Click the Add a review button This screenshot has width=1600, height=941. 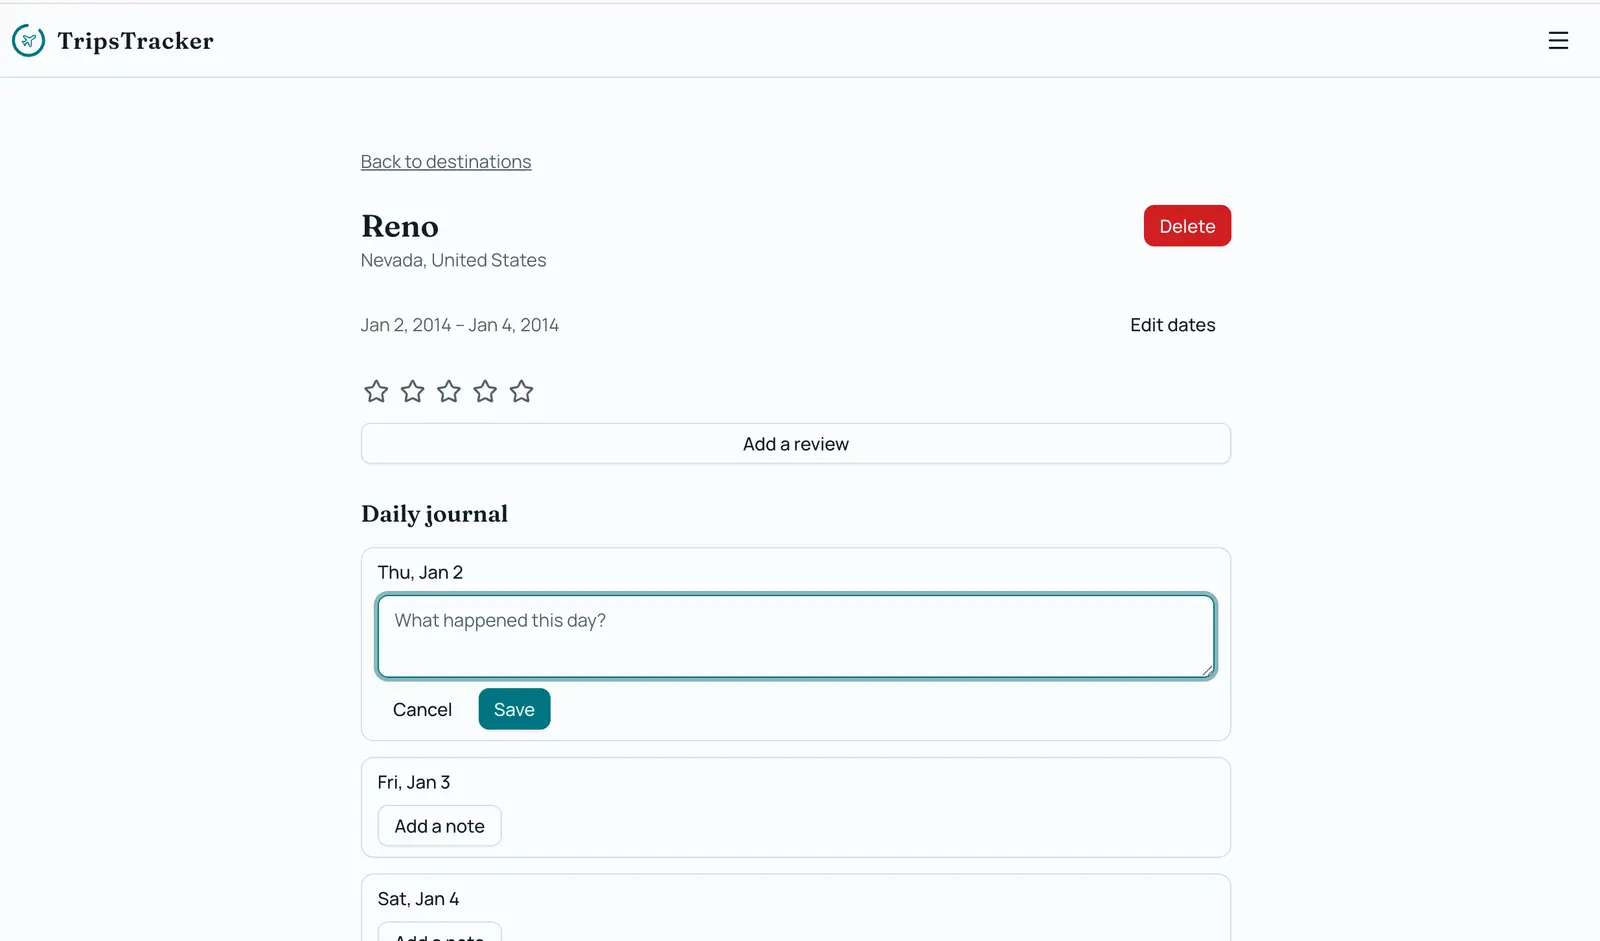796,444
